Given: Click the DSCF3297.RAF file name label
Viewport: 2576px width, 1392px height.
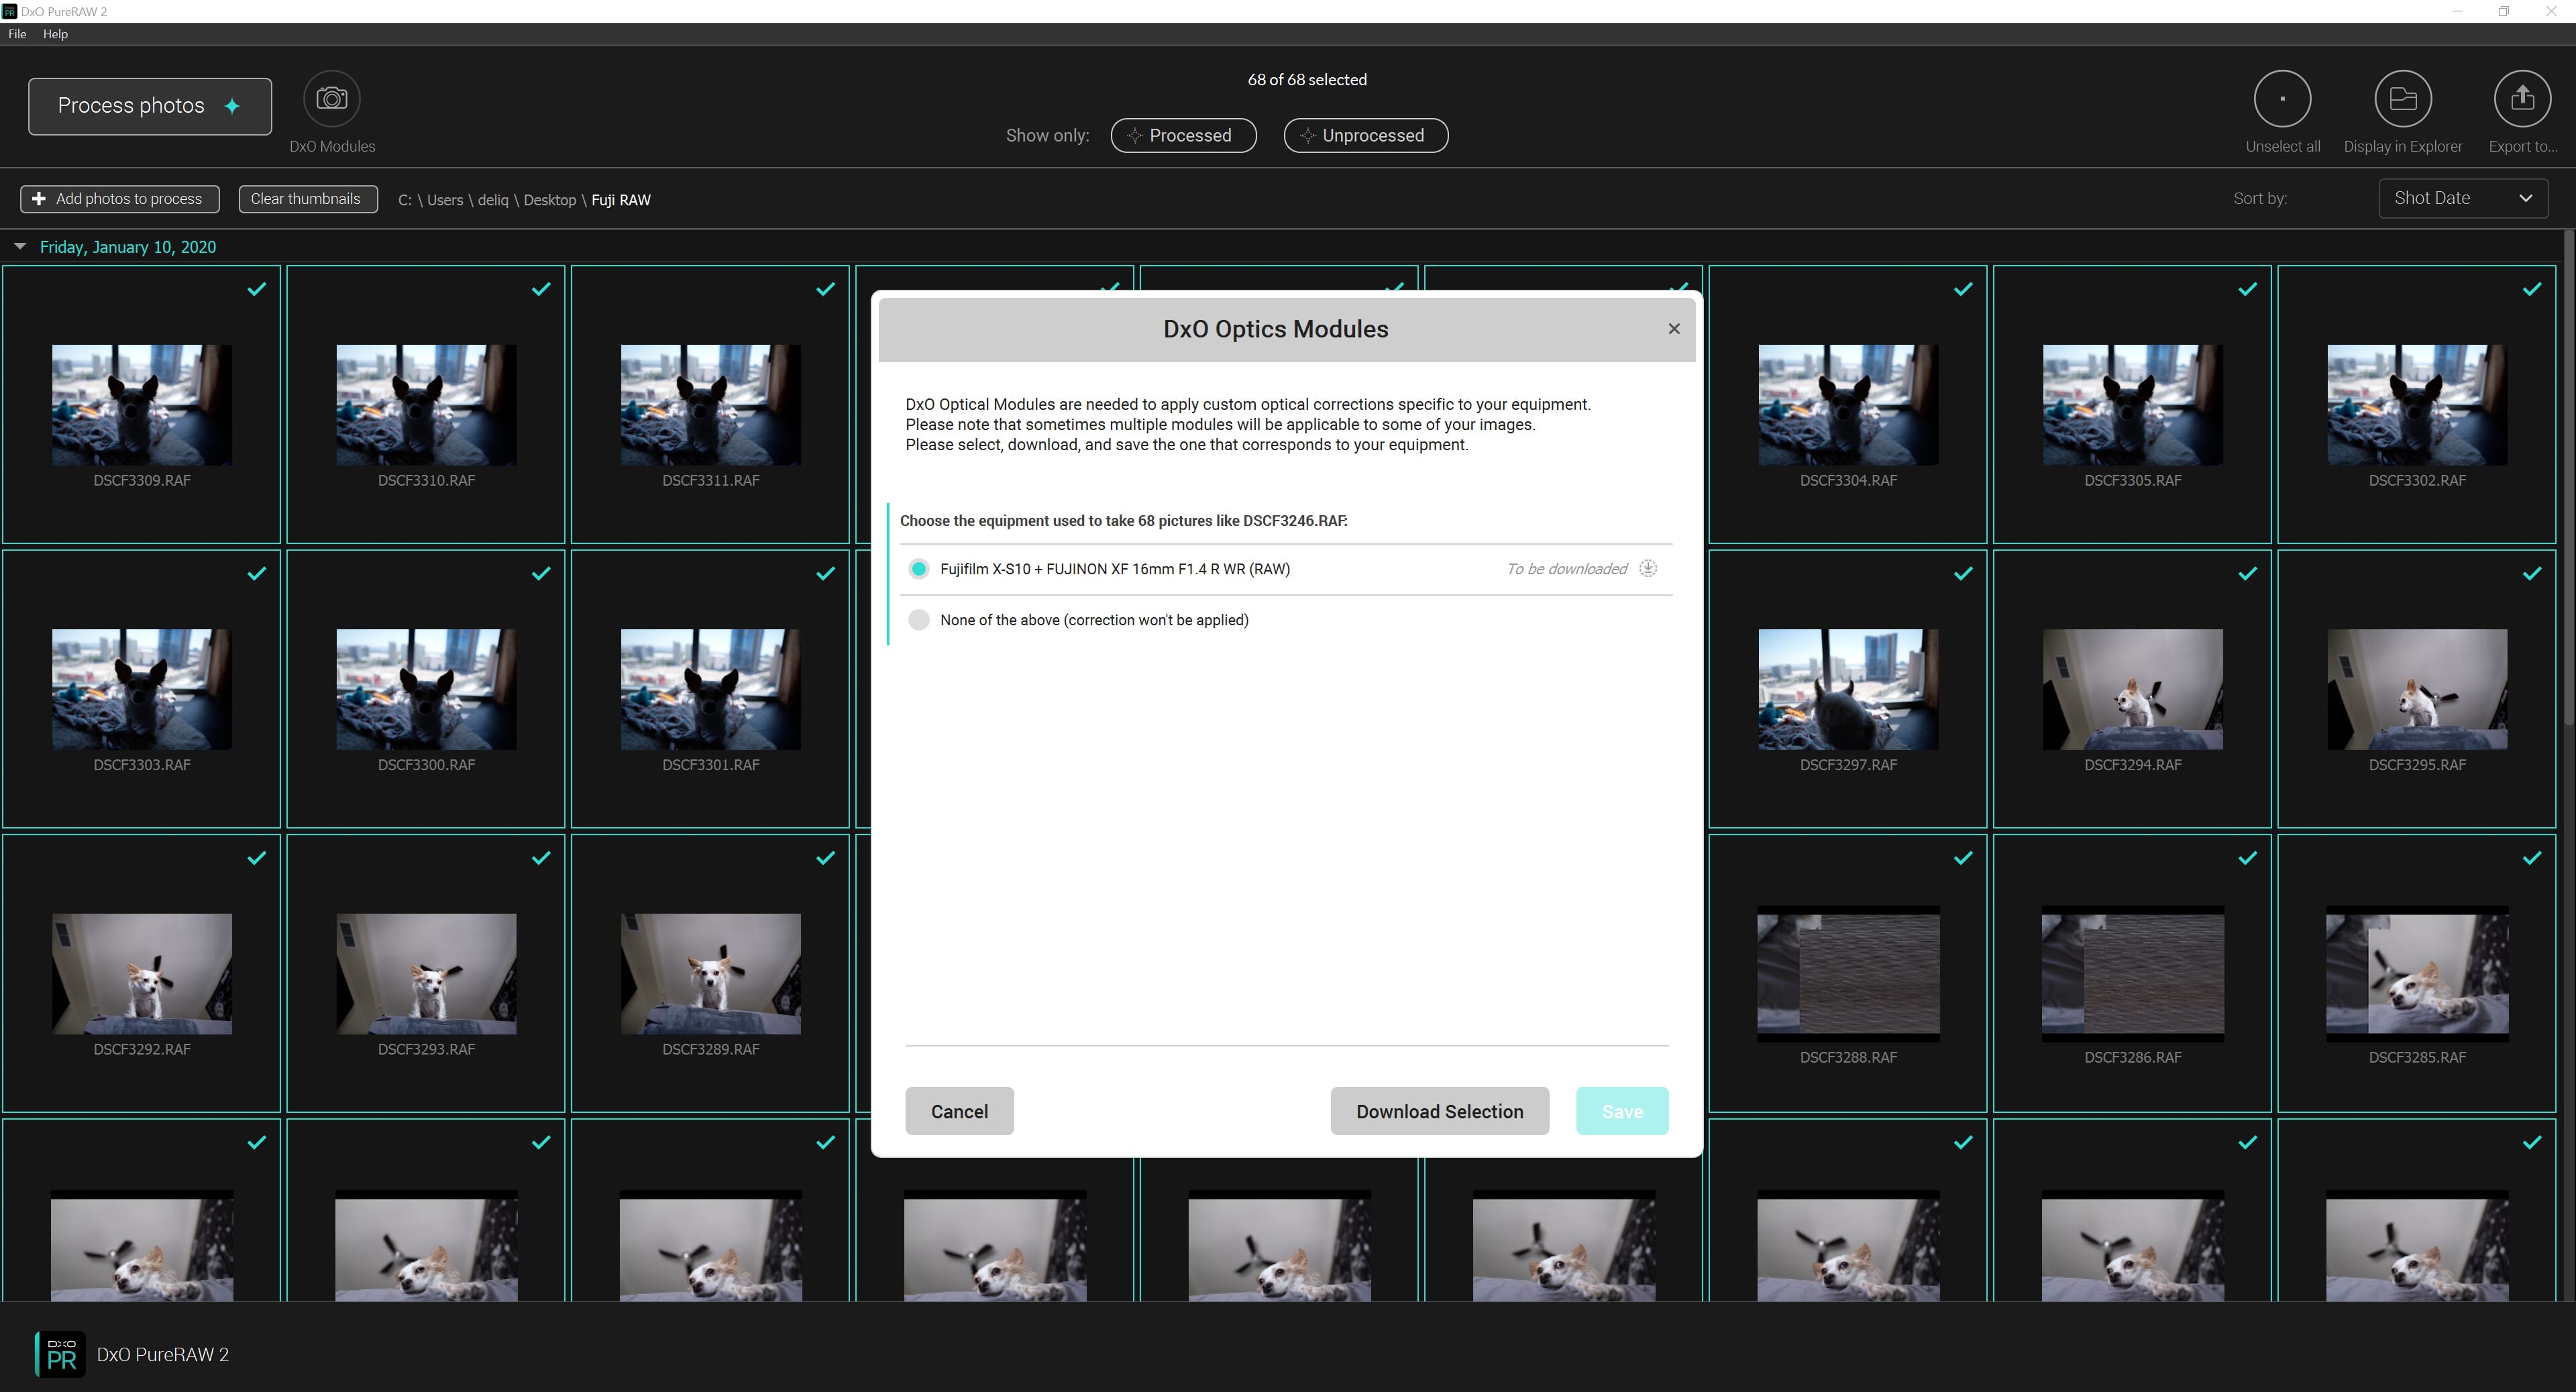Looking at the screenshot, I should click(1848, 765).
